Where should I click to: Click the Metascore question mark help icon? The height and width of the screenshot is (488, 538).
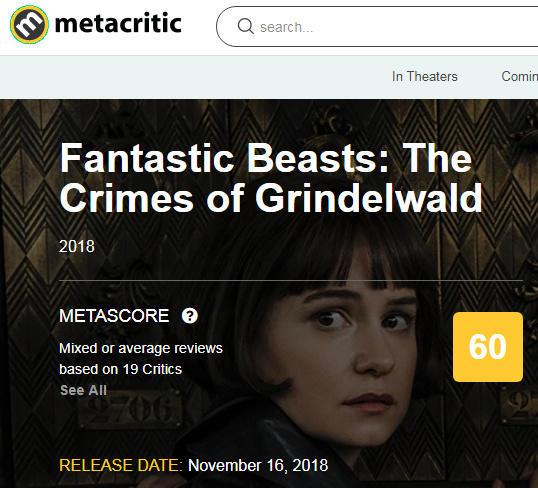point(189,315)
